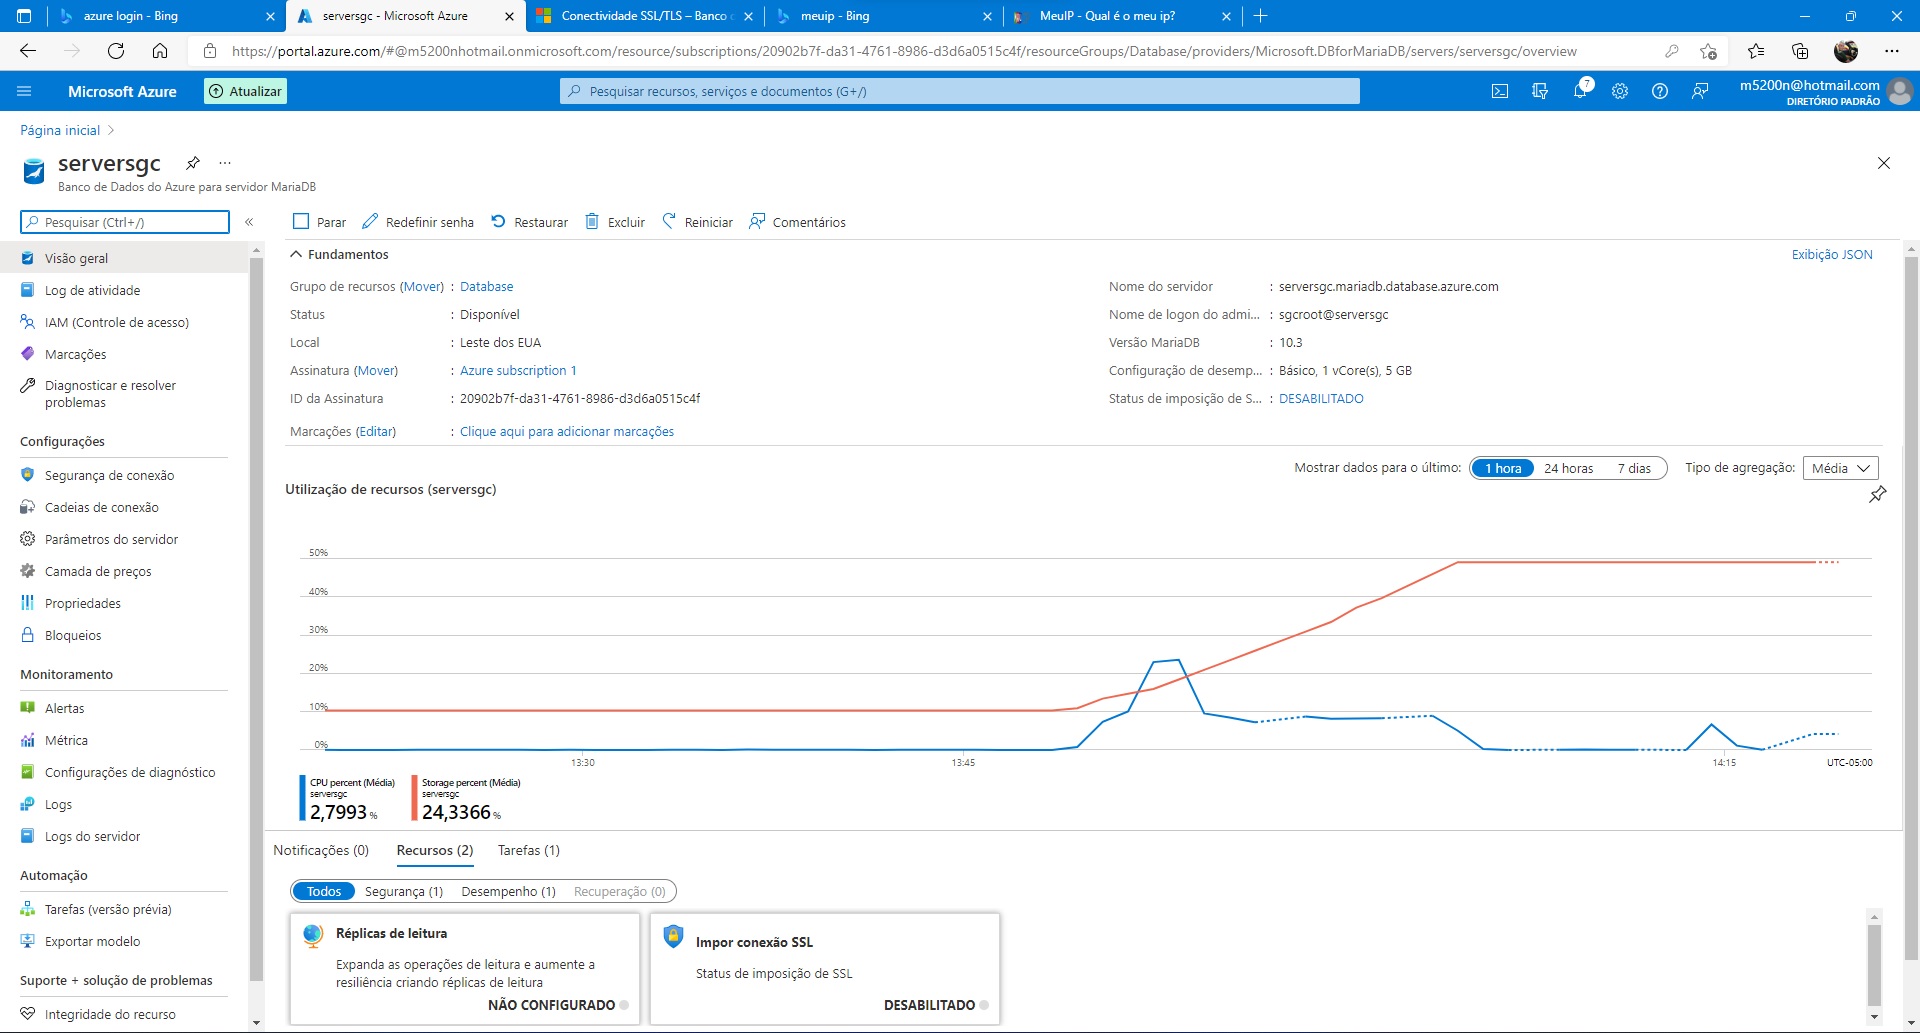Click the DESABILITADO SSL status link
Image resolution: width=1920 pixels, height=1033 pixels.
pos(1321,398)
